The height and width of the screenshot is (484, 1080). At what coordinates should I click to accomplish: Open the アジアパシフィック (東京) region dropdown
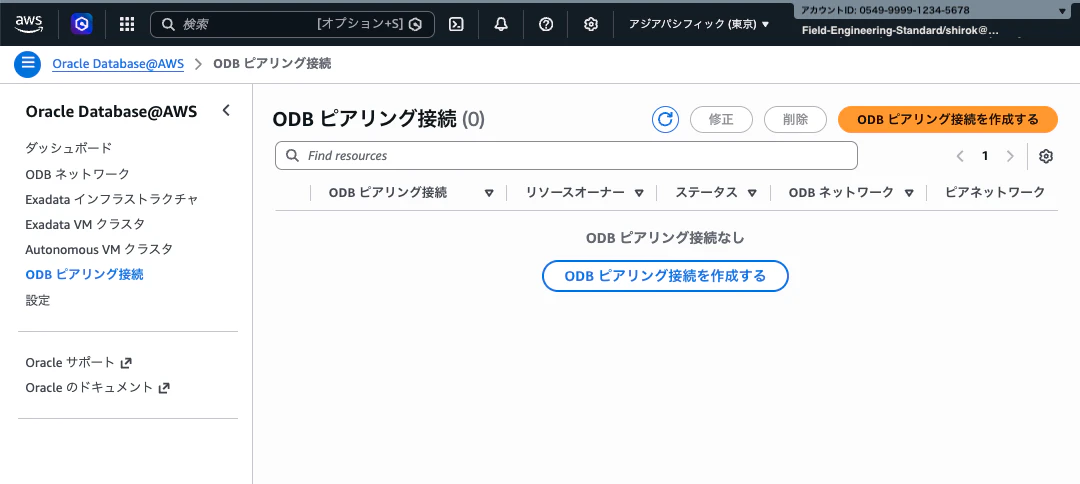[698, 24]
